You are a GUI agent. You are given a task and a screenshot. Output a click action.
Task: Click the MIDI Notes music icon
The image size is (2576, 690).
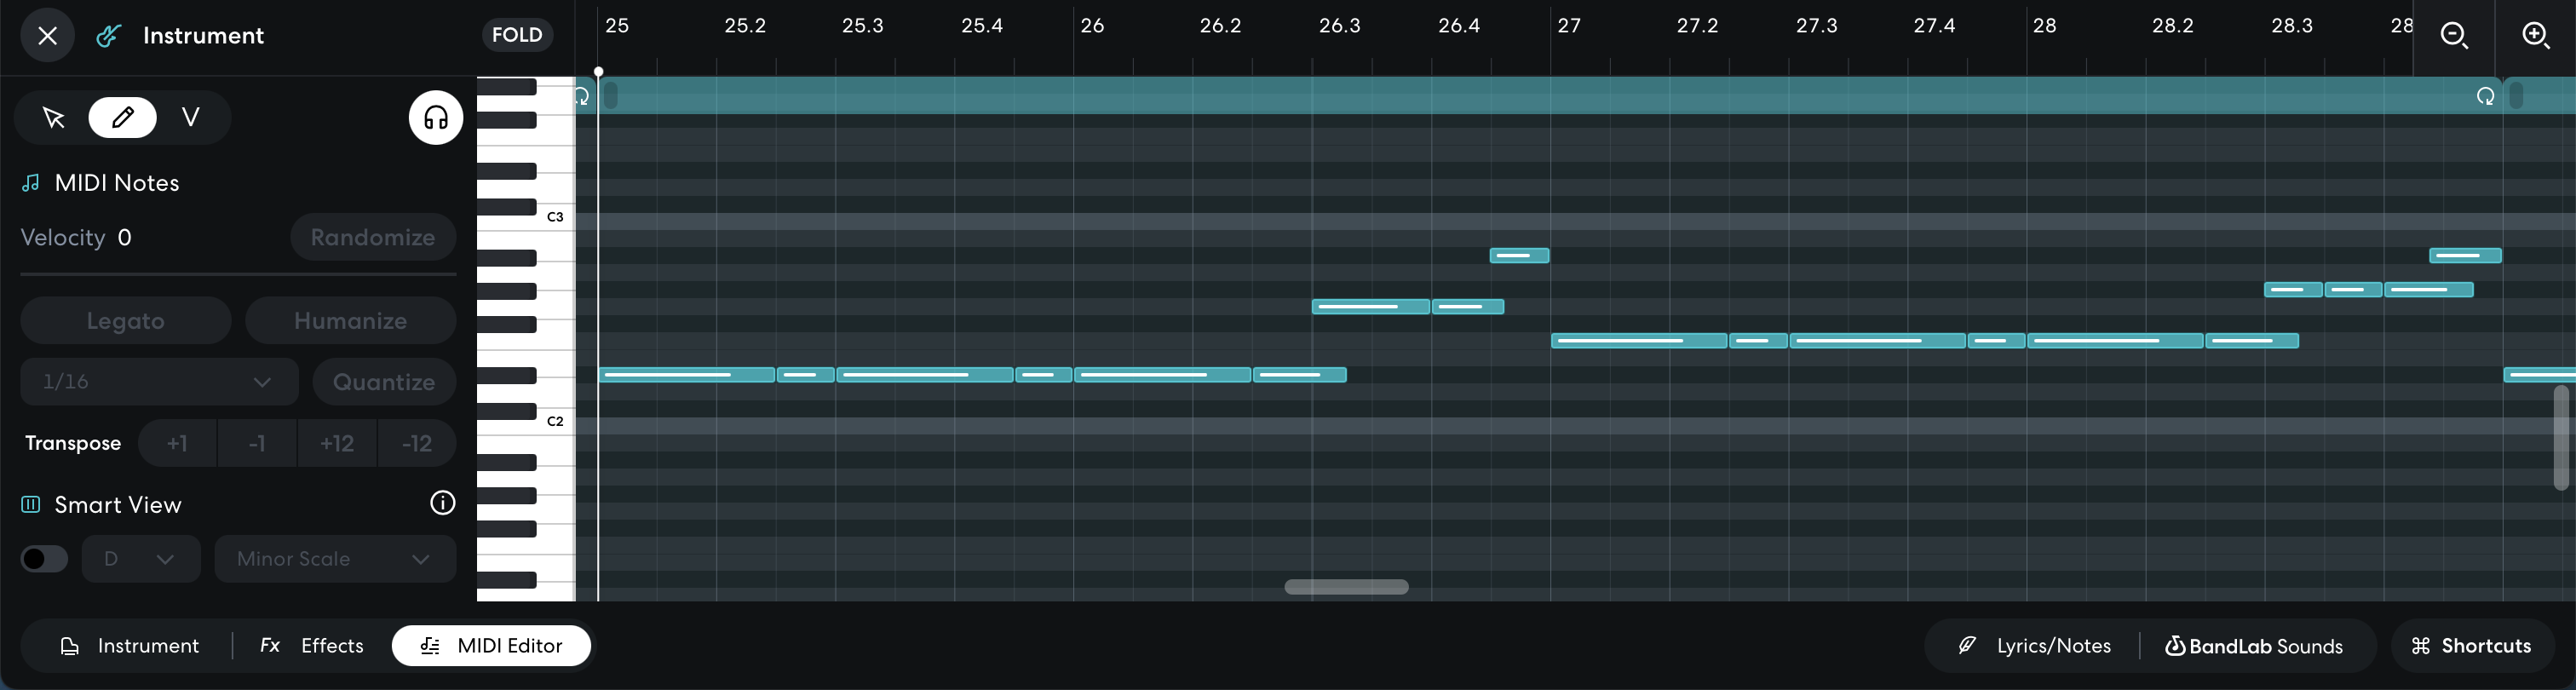click(x=31, y=183)
